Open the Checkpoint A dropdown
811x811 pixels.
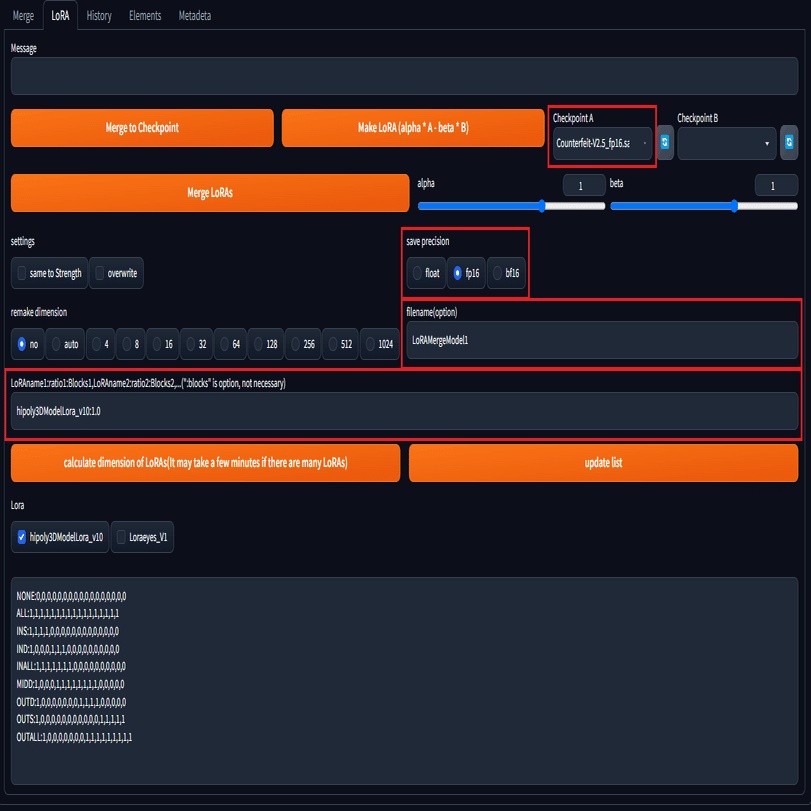603,143
